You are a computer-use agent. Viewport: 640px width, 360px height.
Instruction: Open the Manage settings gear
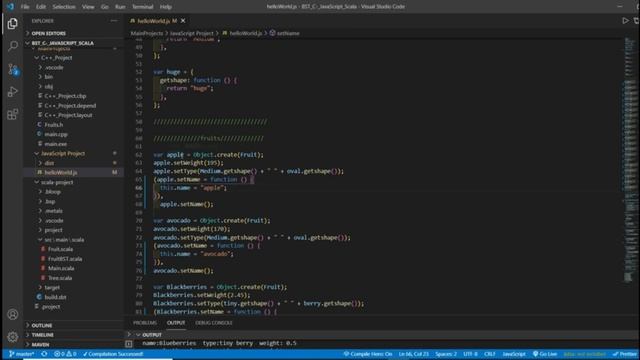(x=13, y=337)
